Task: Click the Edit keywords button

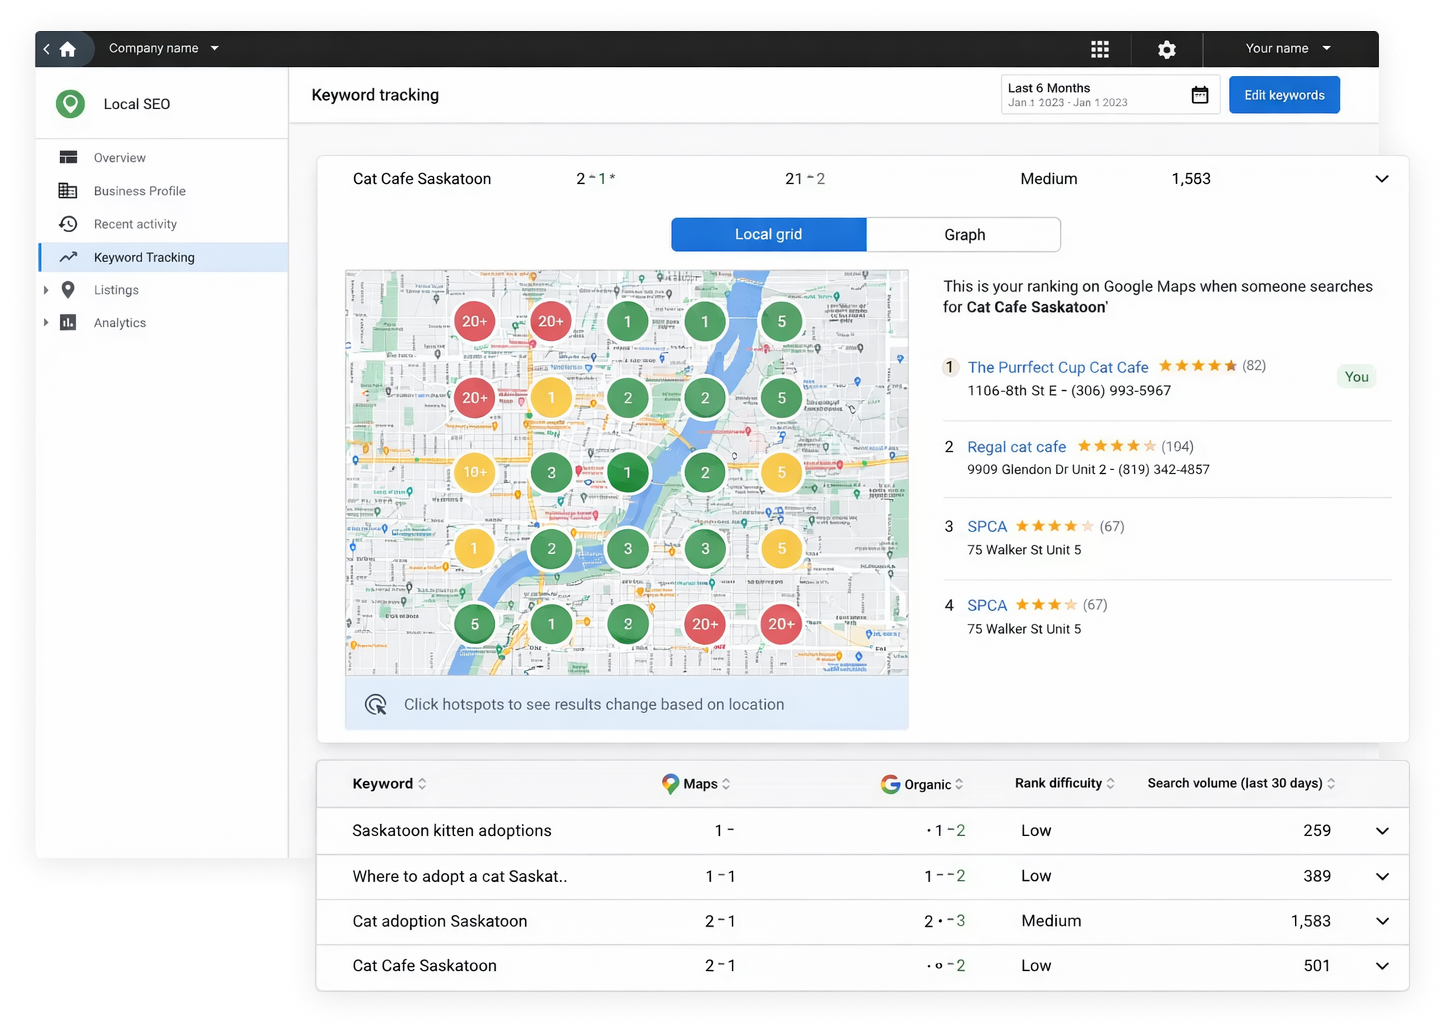Action: point(1284,94)
